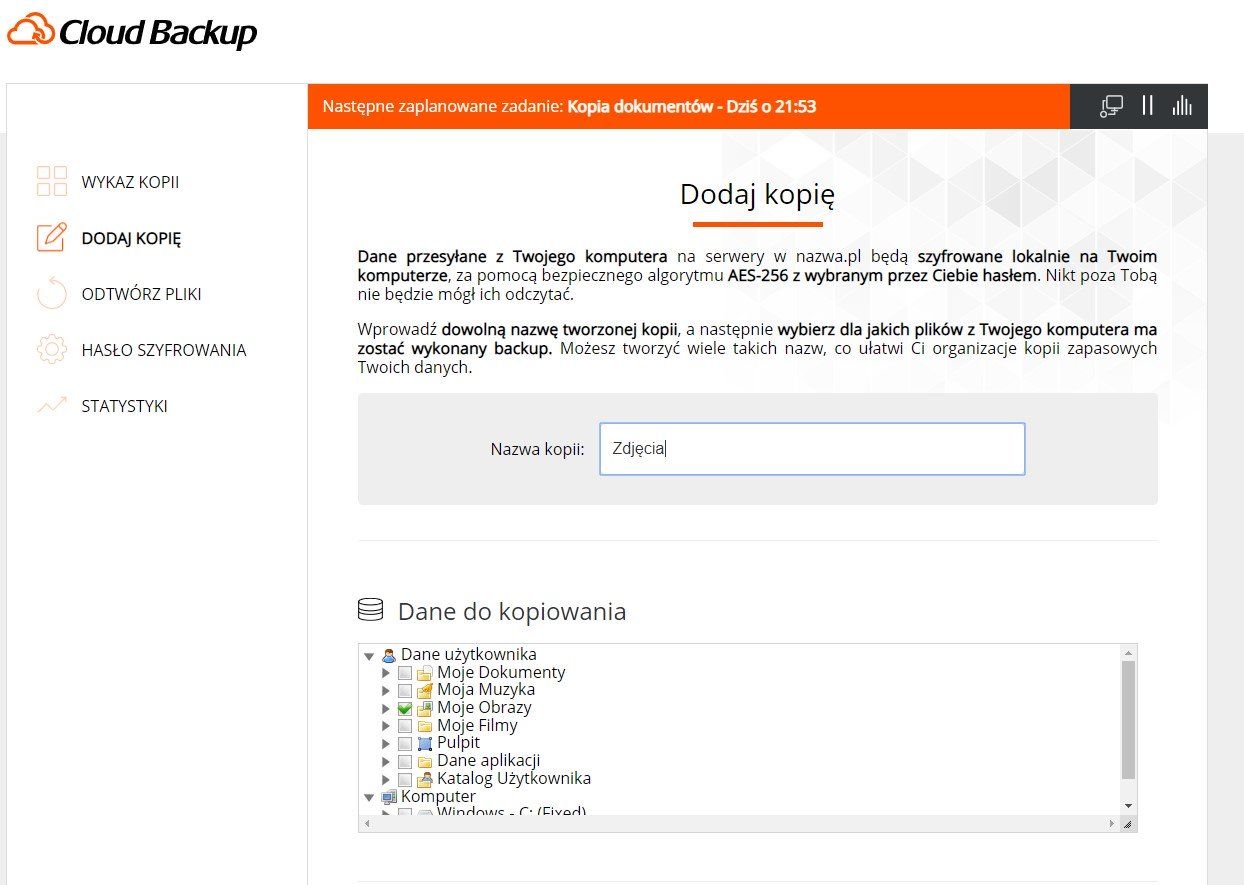Expand the Moje Dokumenty node
1244x885 pixels.
[387, 673]
